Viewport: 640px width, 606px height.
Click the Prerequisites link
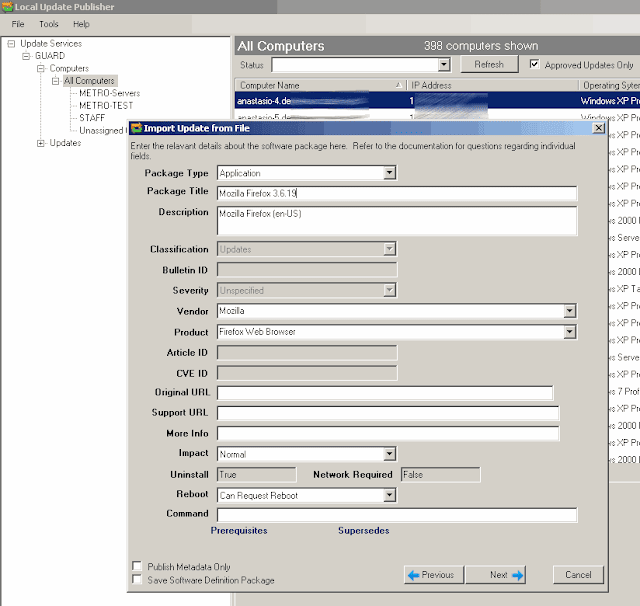coord(239,531)
